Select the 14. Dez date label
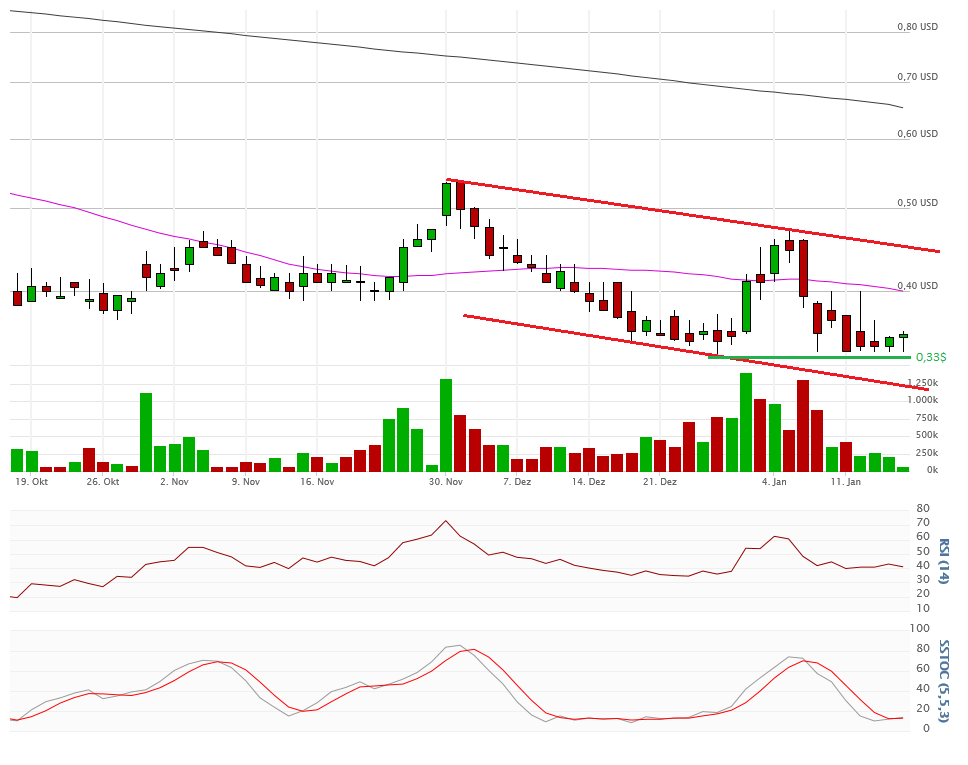This screenshot has height=765, width=968. click(x=588, y=482)
